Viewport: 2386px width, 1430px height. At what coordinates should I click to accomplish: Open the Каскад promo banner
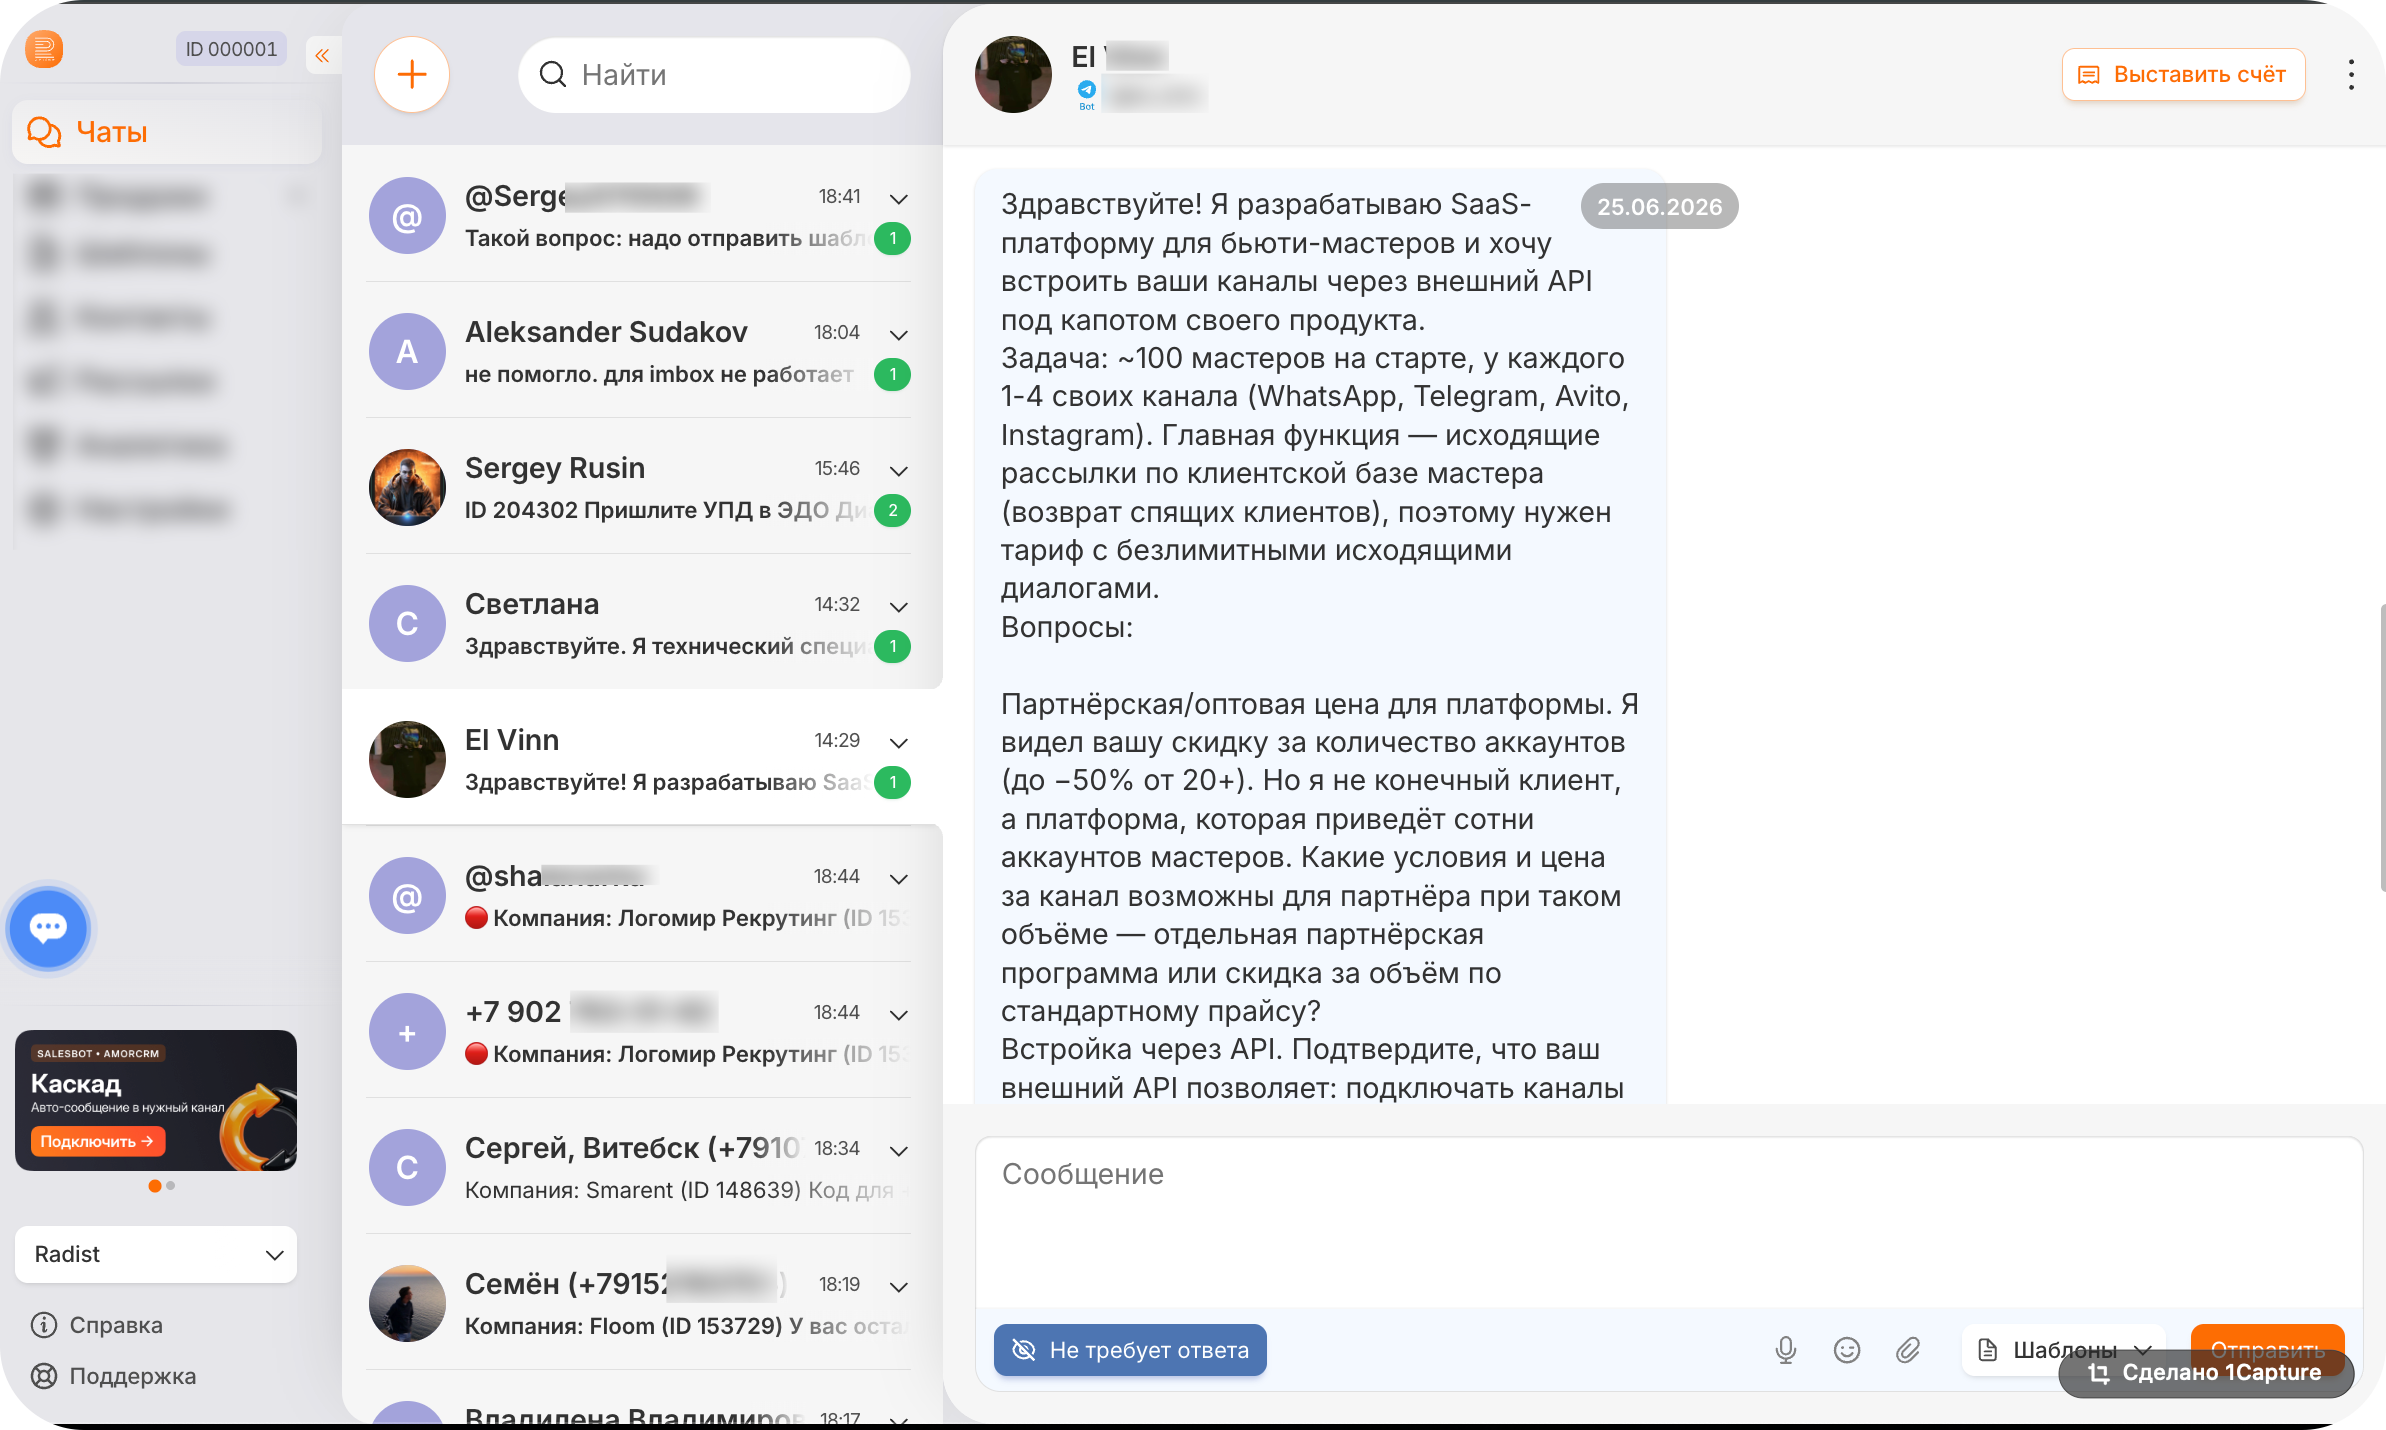(156, 1100)
